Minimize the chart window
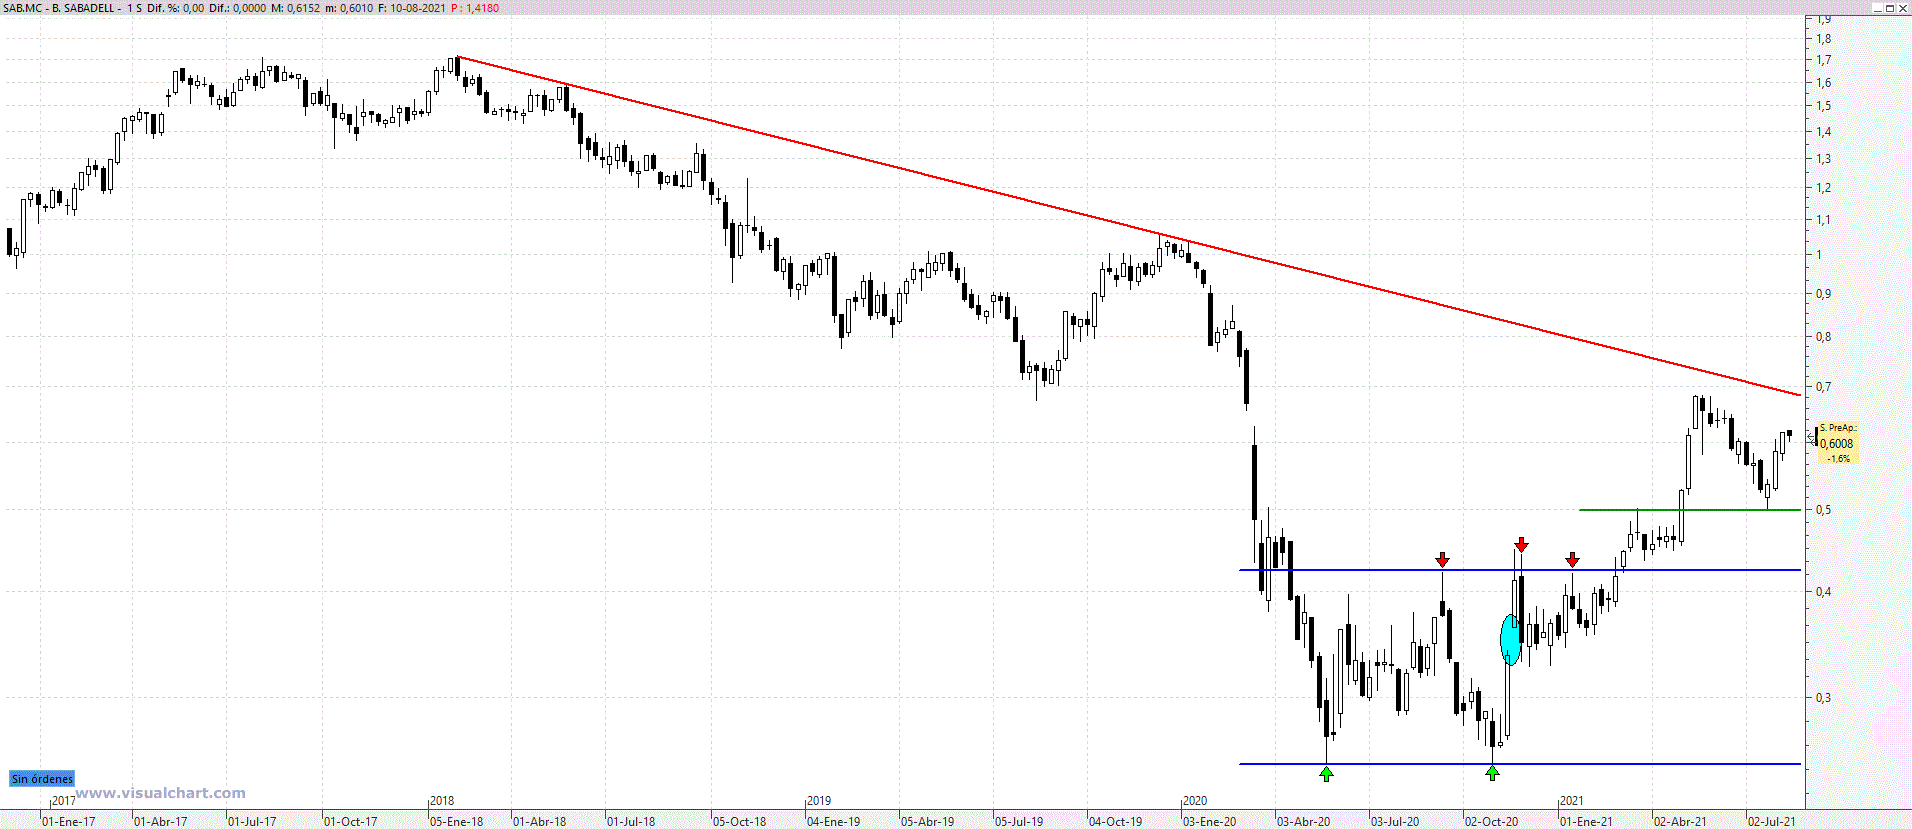This screenshot has height=829, width=1912. coord(1877,8)
